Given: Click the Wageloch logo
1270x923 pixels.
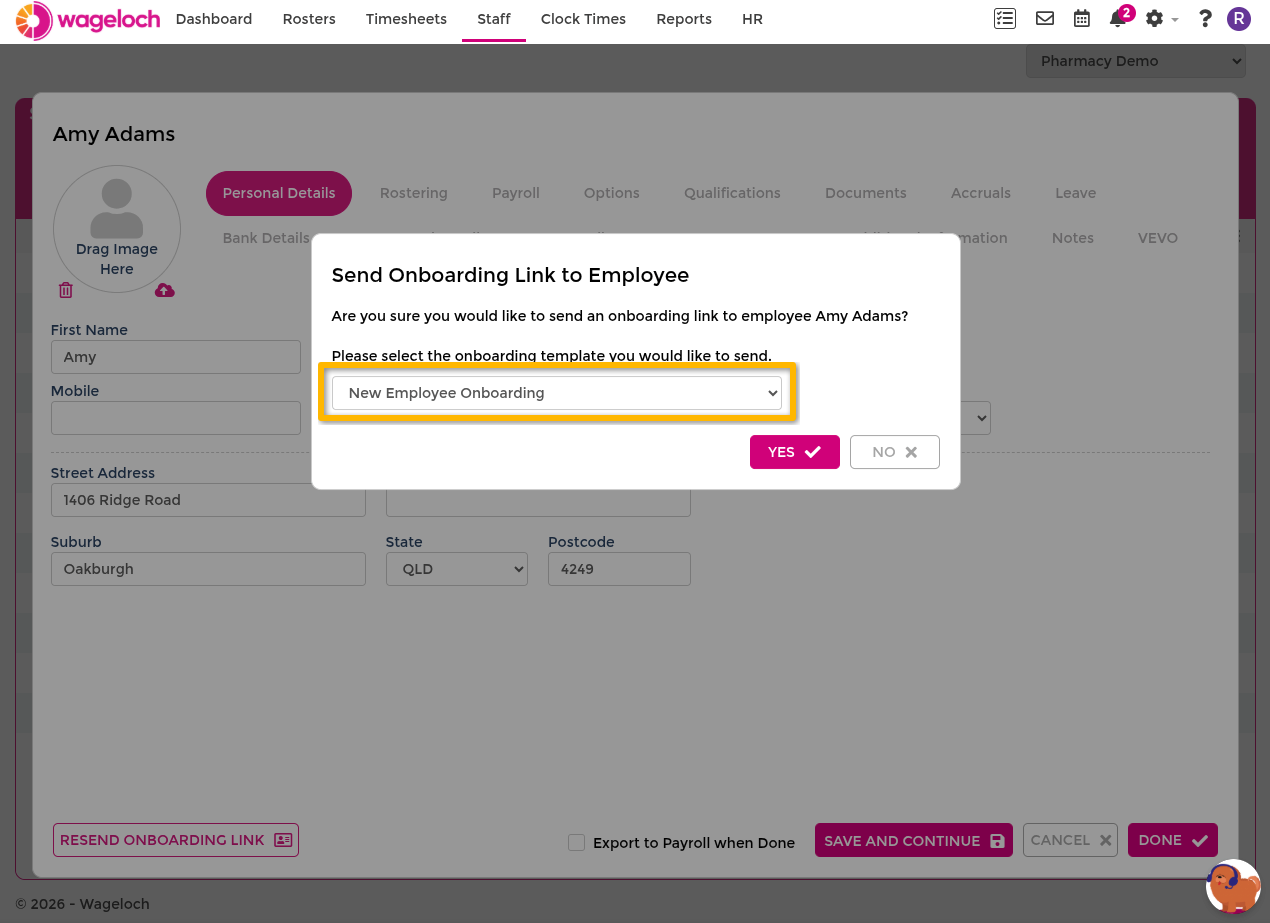Looking at the screenshot, I should pos(88,20).
